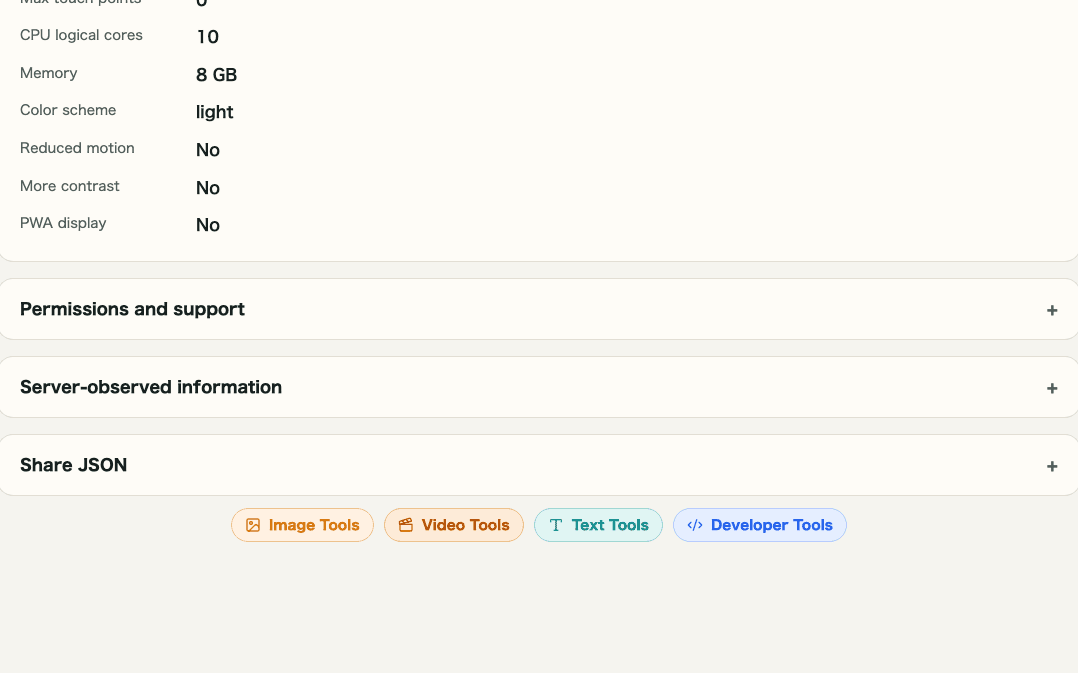
Task: Click the letter T icon on Text Tools
Action: (x=556, y=524)
